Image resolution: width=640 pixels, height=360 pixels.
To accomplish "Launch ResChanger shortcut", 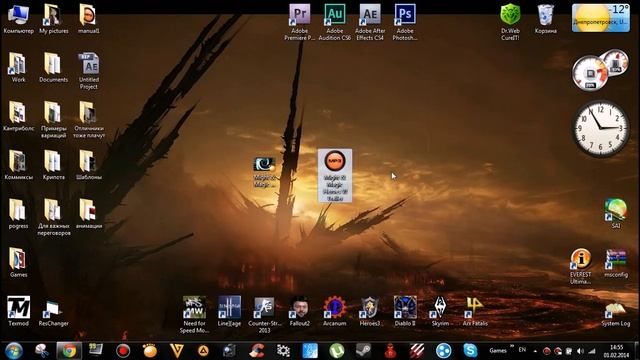I will (x=53, y=313).
